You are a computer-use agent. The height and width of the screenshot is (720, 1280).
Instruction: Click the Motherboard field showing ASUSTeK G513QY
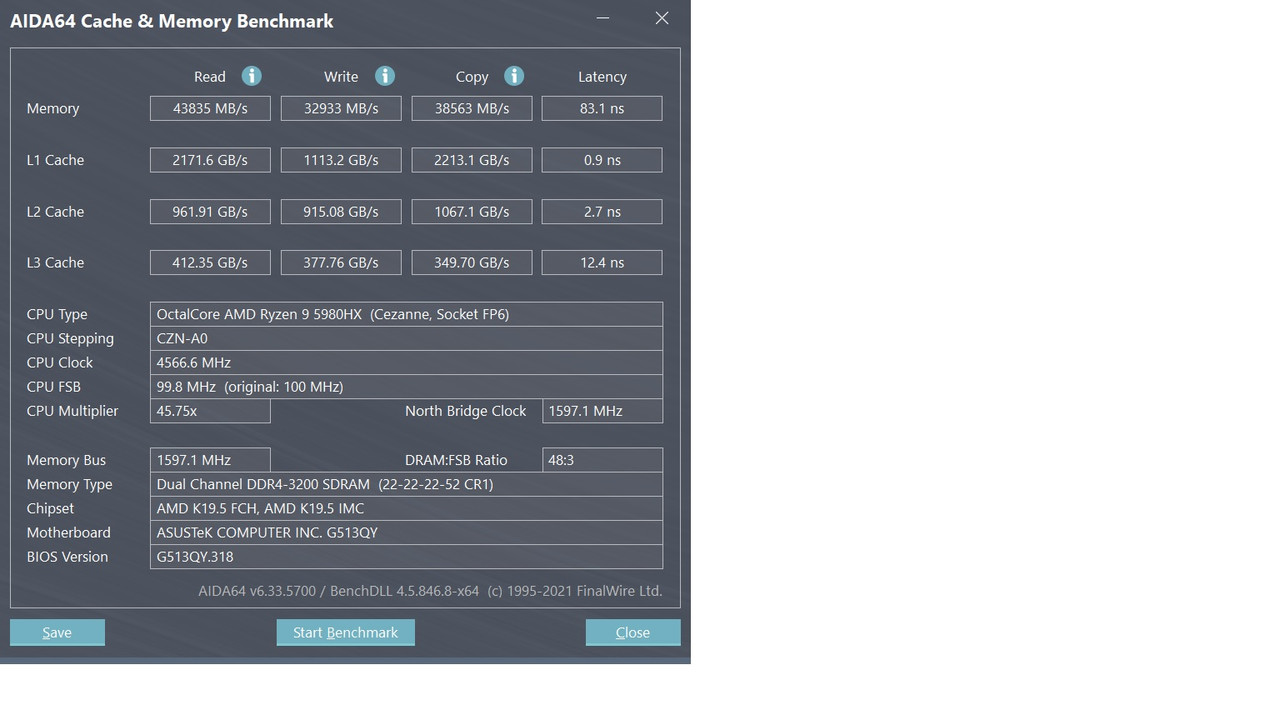pyautogui.click(x=406, y=532)
